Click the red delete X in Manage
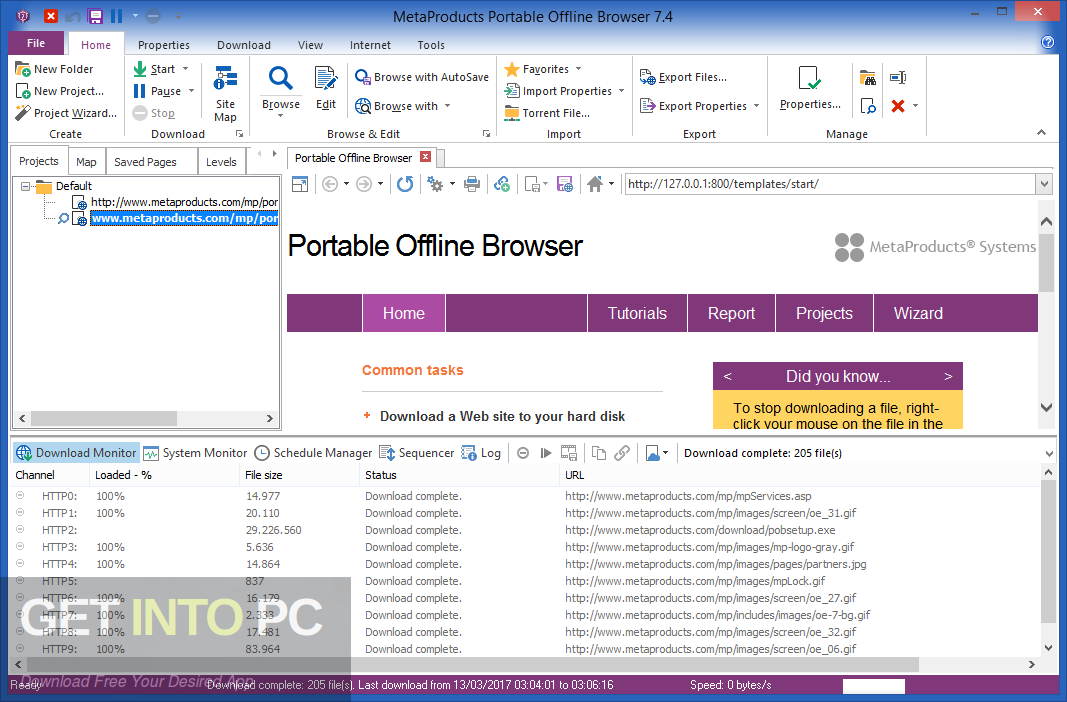The height and width of the screenshot is (702, 1067). 898,105
